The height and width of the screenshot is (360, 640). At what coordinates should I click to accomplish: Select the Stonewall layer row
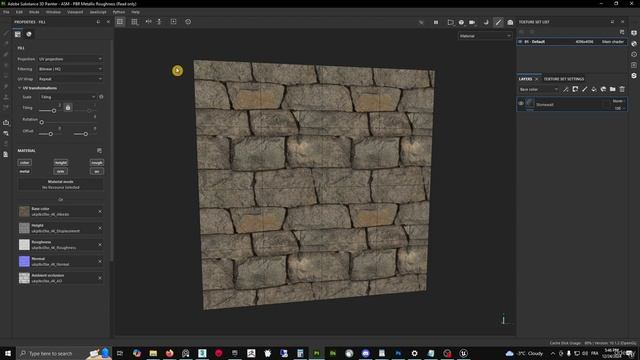(x=571, y=104)
